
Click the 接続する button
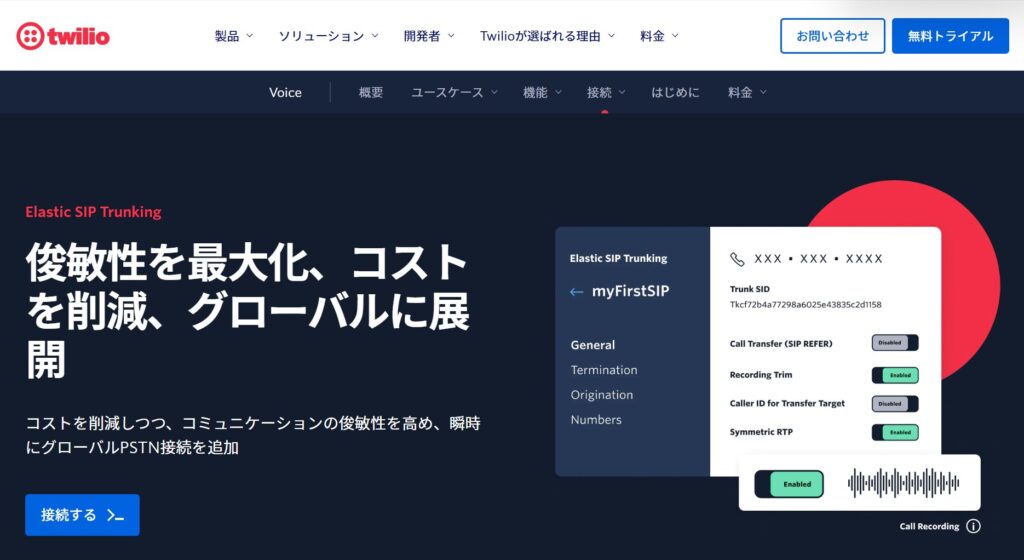click(82, 515)
